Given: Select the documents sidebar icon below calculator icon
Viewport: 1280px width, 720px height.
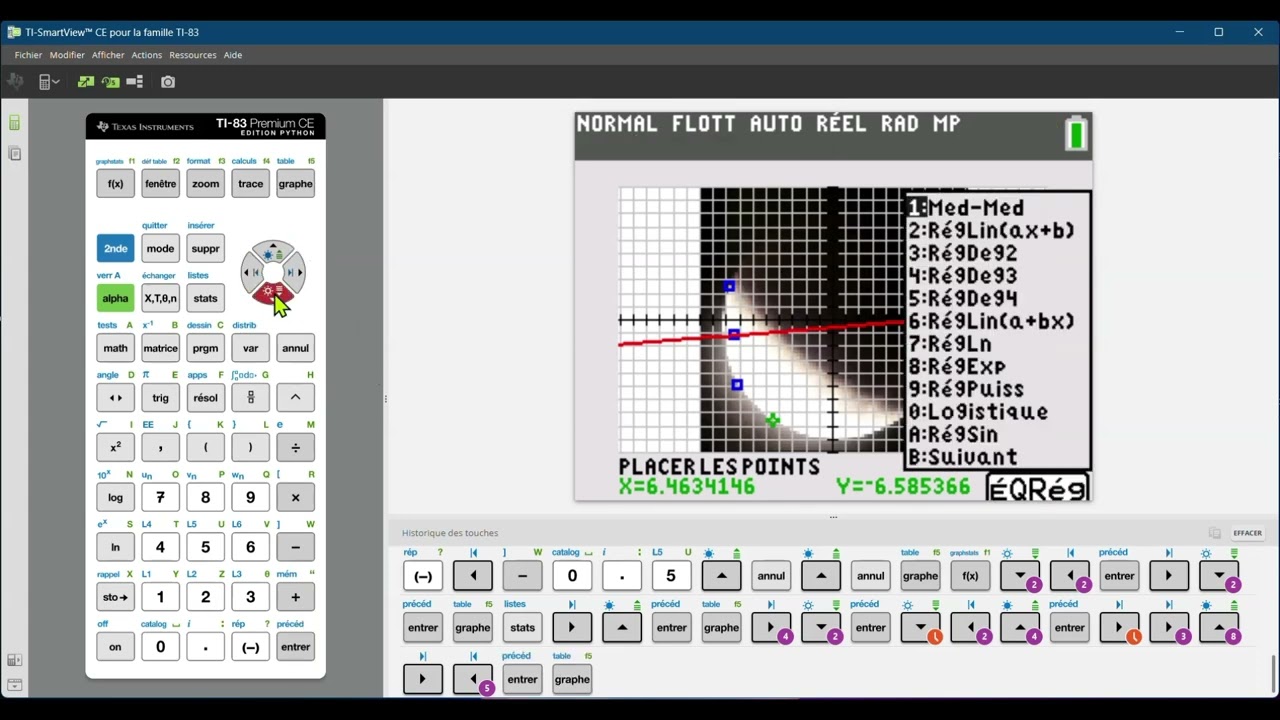Looking at the screenshot, I should (14, 153).
